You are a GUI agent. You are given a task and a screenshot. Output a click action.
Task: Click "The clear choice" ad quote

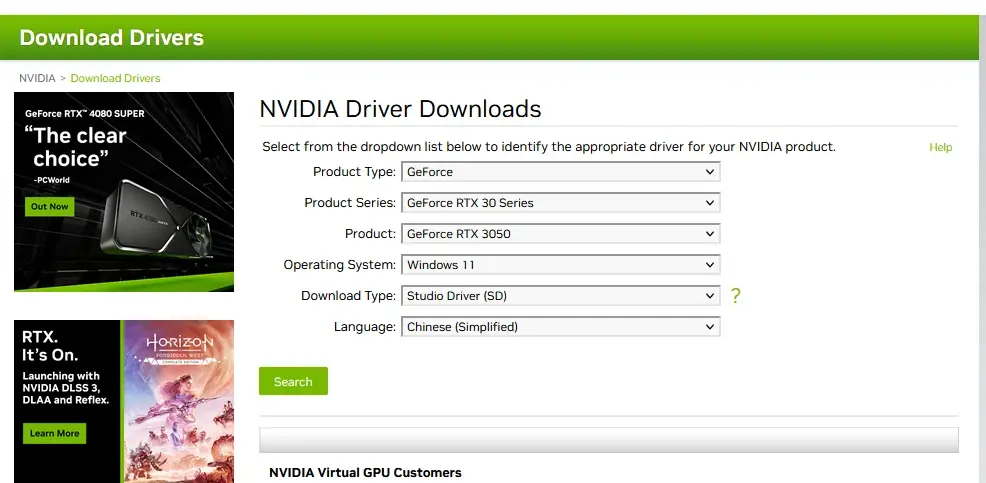(x=75, y=147)
